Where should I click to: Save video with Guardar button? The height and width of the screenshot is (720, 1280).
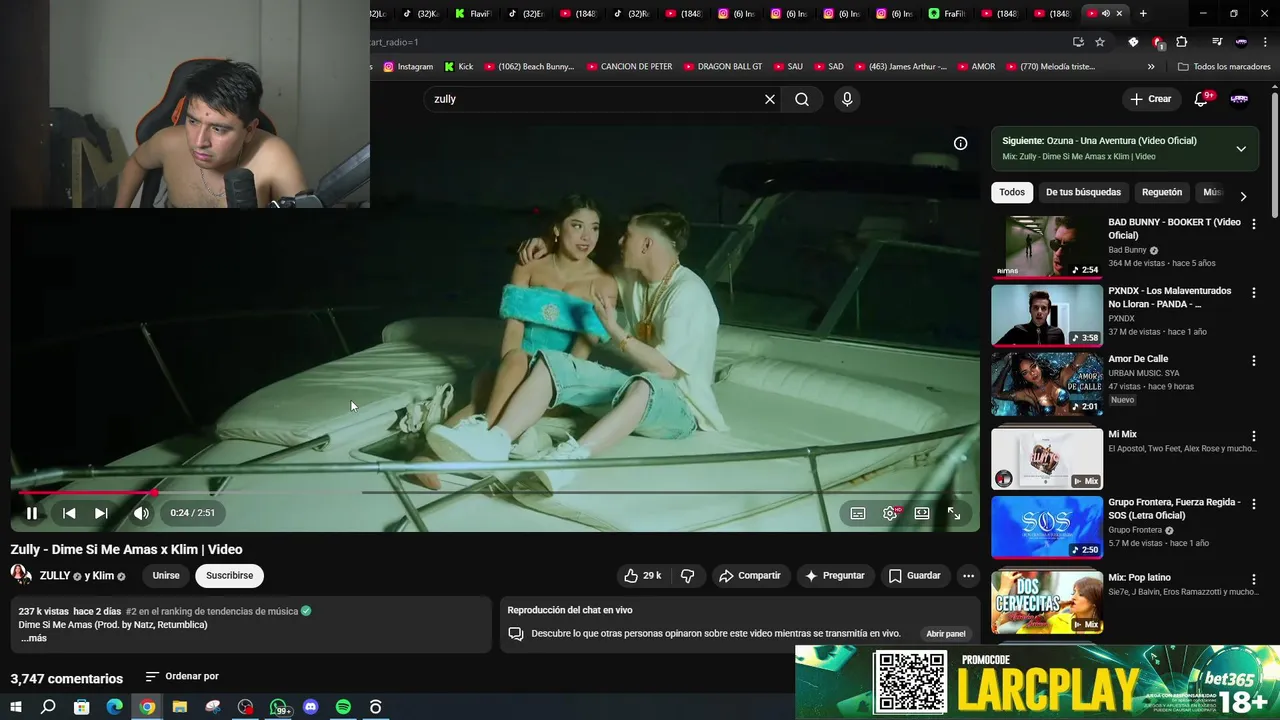point(915,576)
